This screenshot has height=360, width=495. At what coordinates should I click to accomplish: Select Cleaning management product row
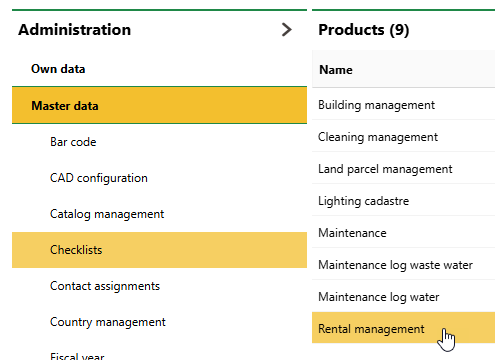click(403, 137)
